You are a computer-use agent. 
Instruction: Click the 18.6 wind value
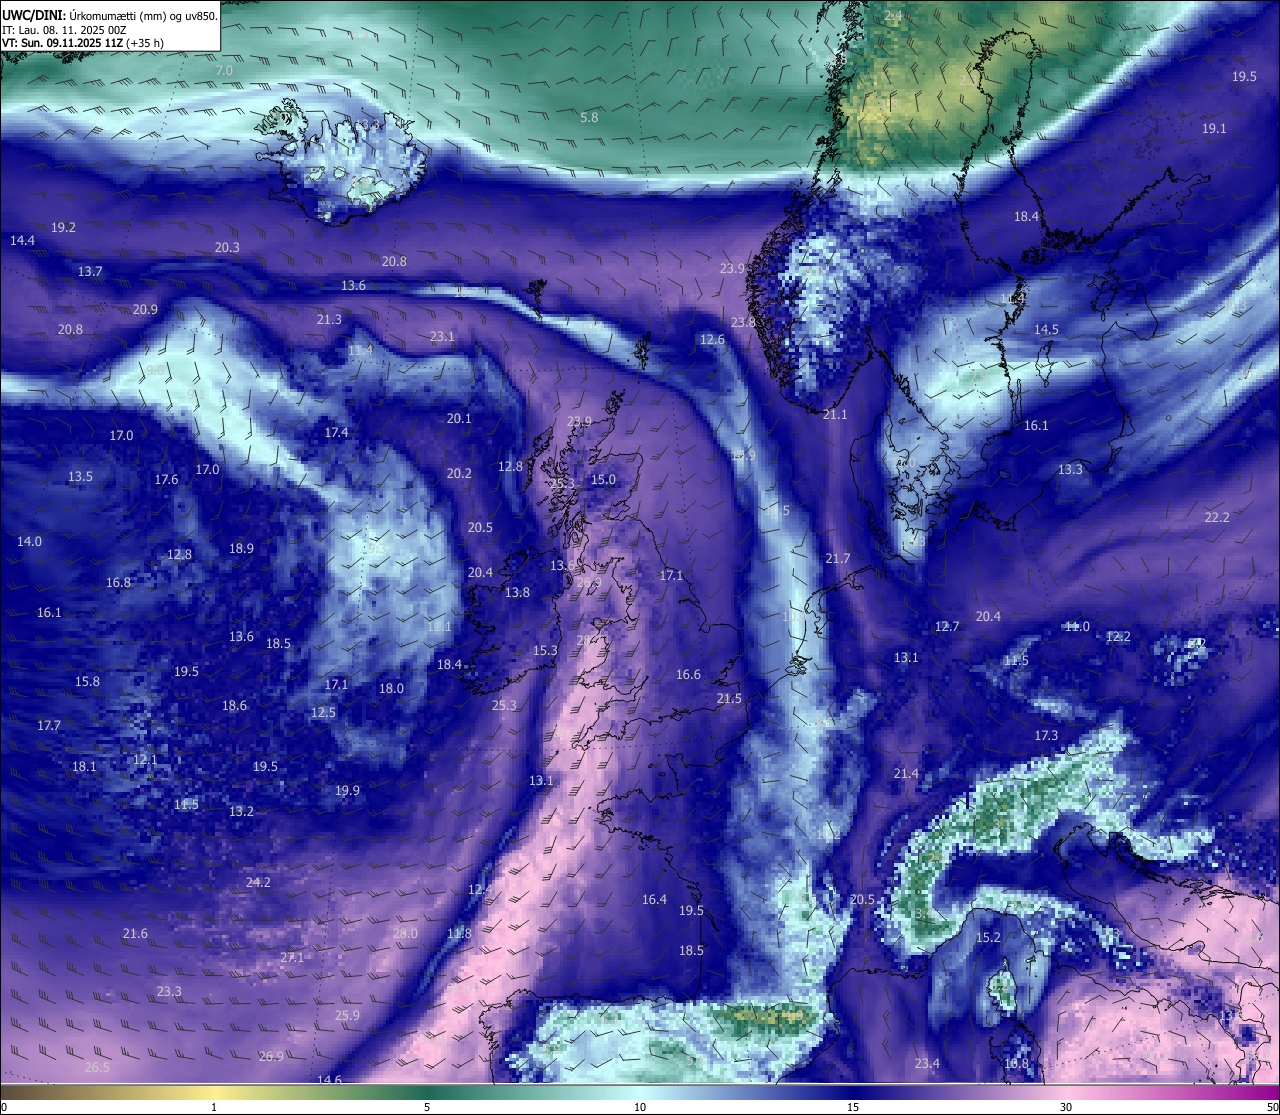pos(234,705)
